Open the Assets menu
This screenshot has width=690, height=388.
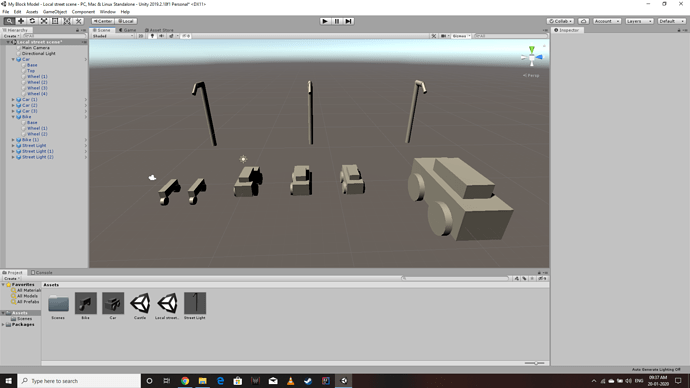[32, 12]
